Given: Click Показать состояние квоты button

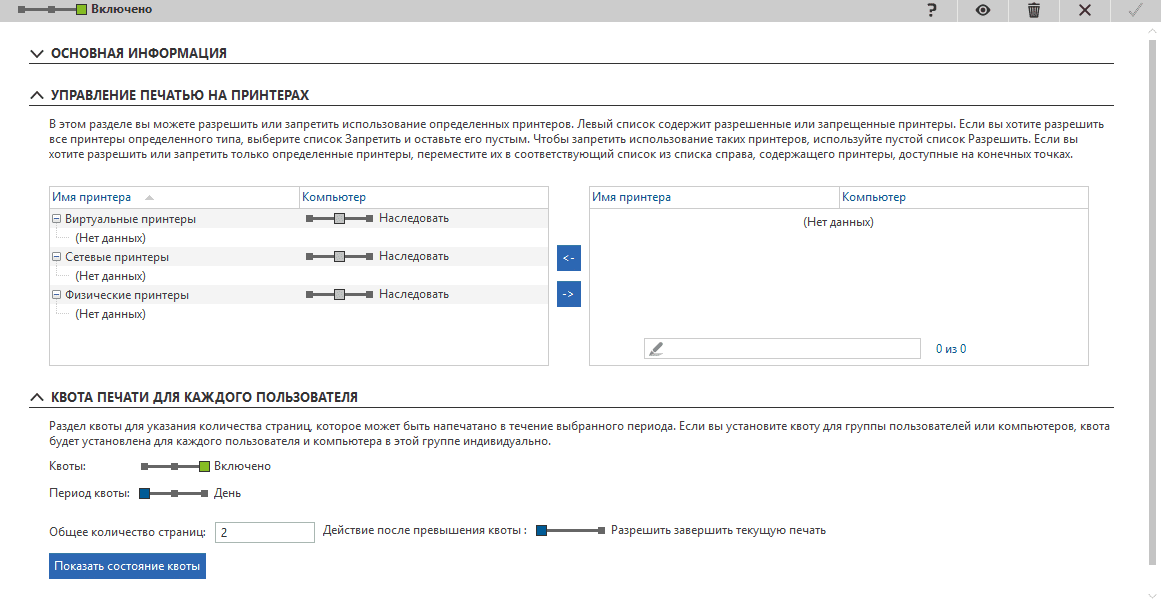Looking at the screenshot, I should click(127, 566).
